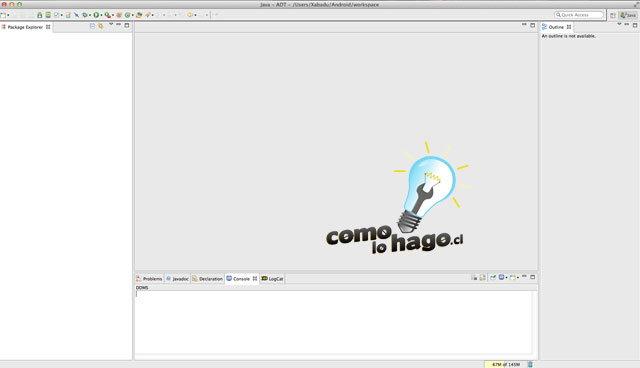Toggle Link with Editor in Package Explorer
The width and height of the screenshot is (640, 368).
pyautogui.click(x=100, y=26)
